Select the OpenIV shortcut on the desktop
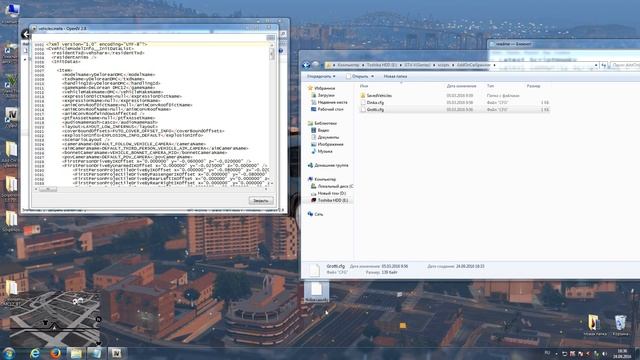 [11, 117]
